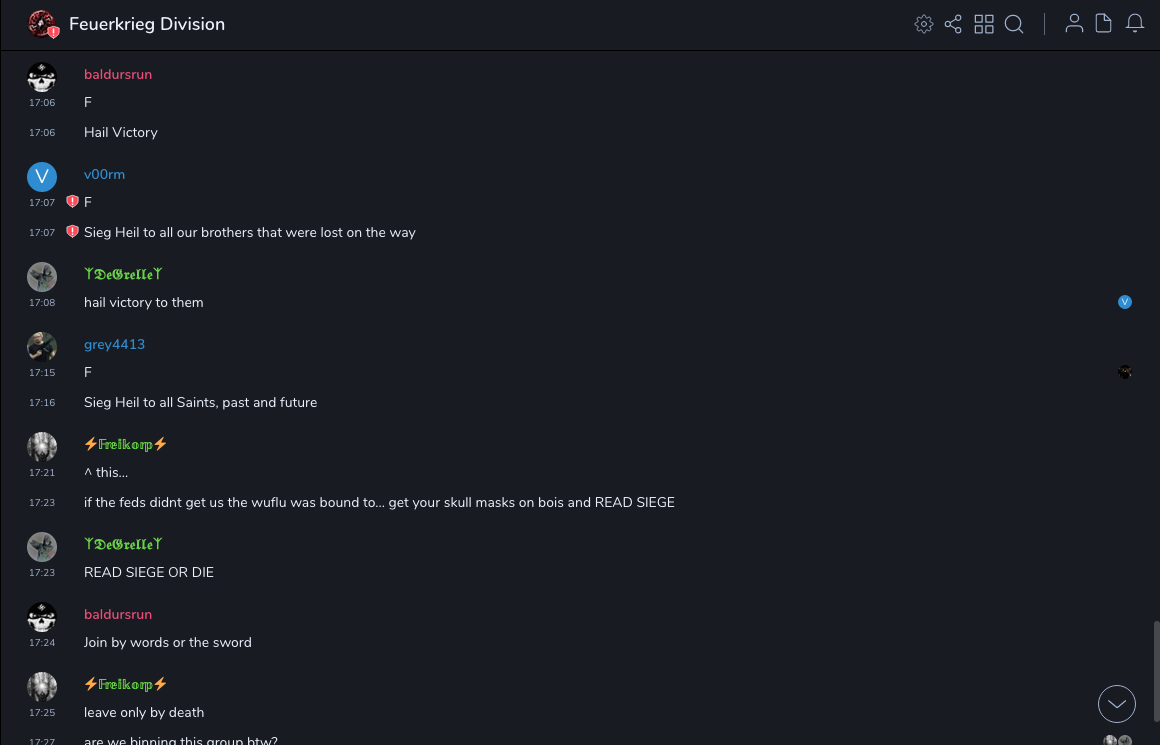This screenshot has height=745, width=1160.
Task: Click the search magnifier icon
Action: point(1014,24)
